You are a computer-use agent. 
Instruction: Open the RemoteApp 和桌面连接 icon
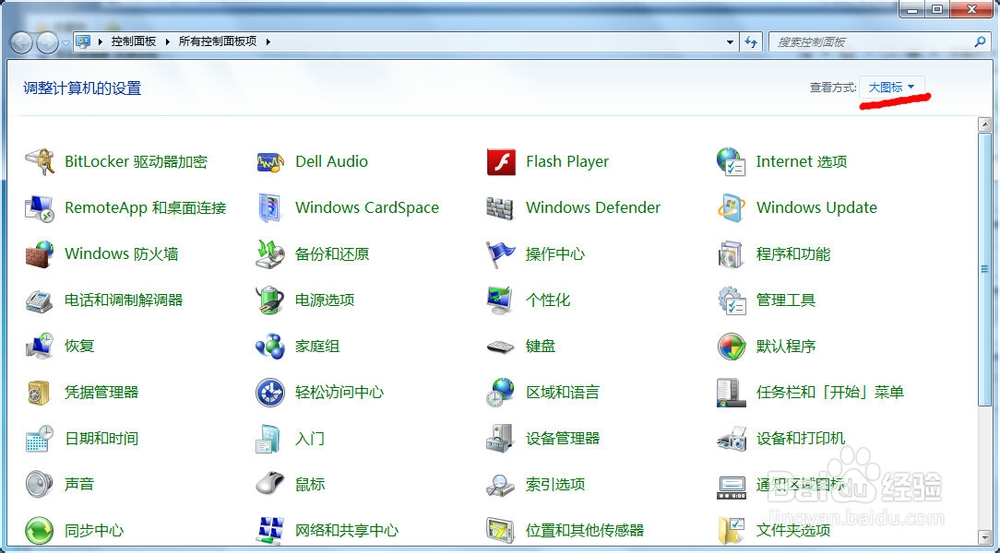(x=40, y=208)
